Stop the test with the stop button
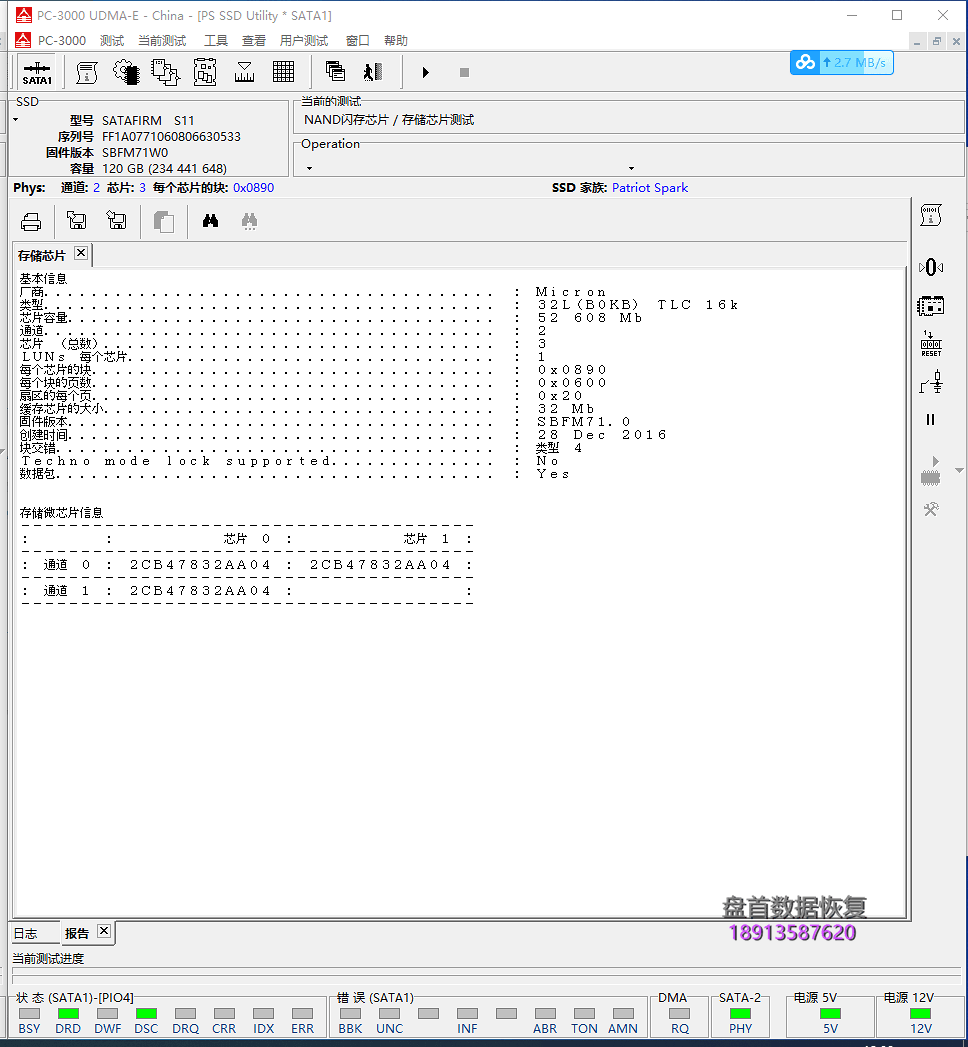The width and height of the screenshot is (968, 1047). click(x=465, y=72)
